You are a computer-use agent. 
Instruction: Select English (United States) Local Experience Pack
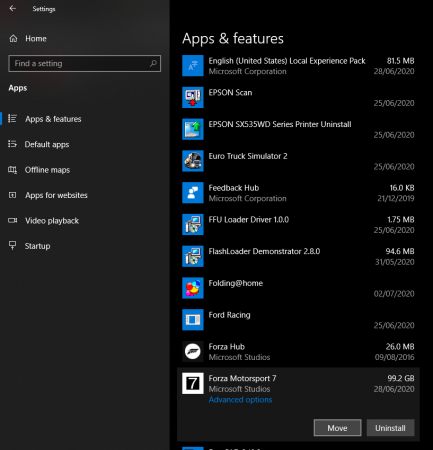(x=287, y=61)
